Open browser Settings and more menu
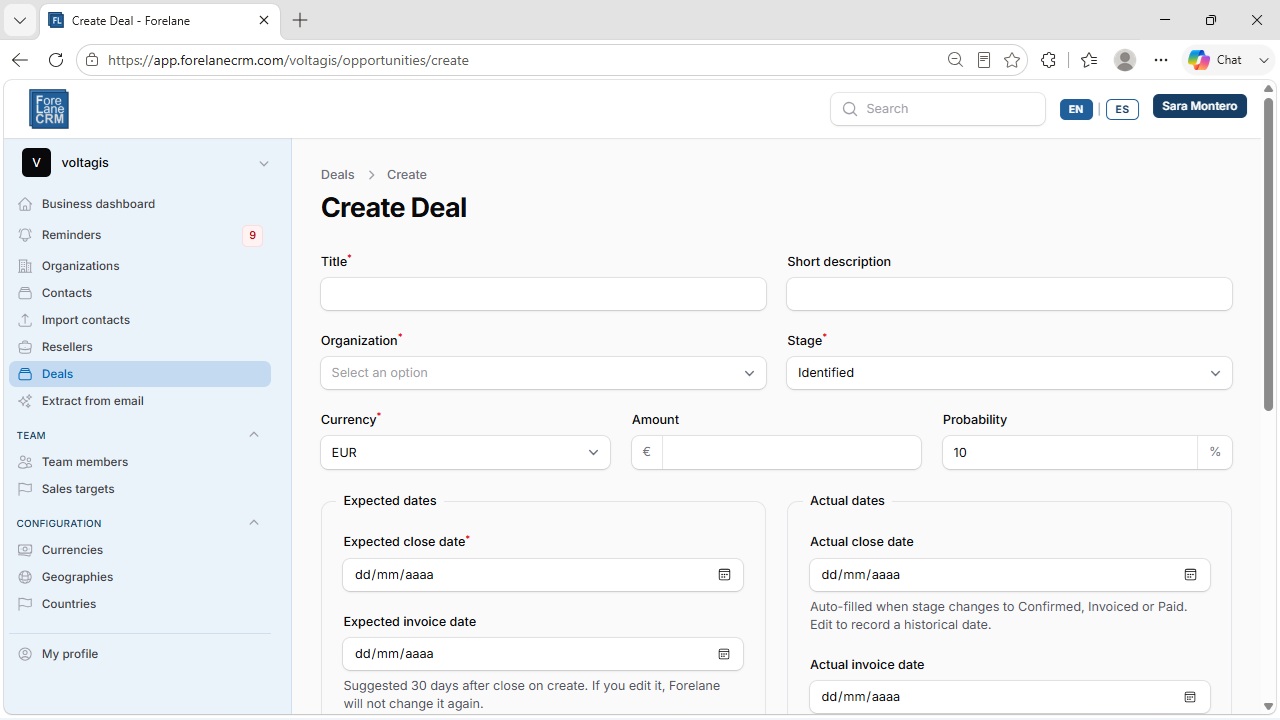Viewport: 1280px width, 720px height. click(x=1160, y=60)
